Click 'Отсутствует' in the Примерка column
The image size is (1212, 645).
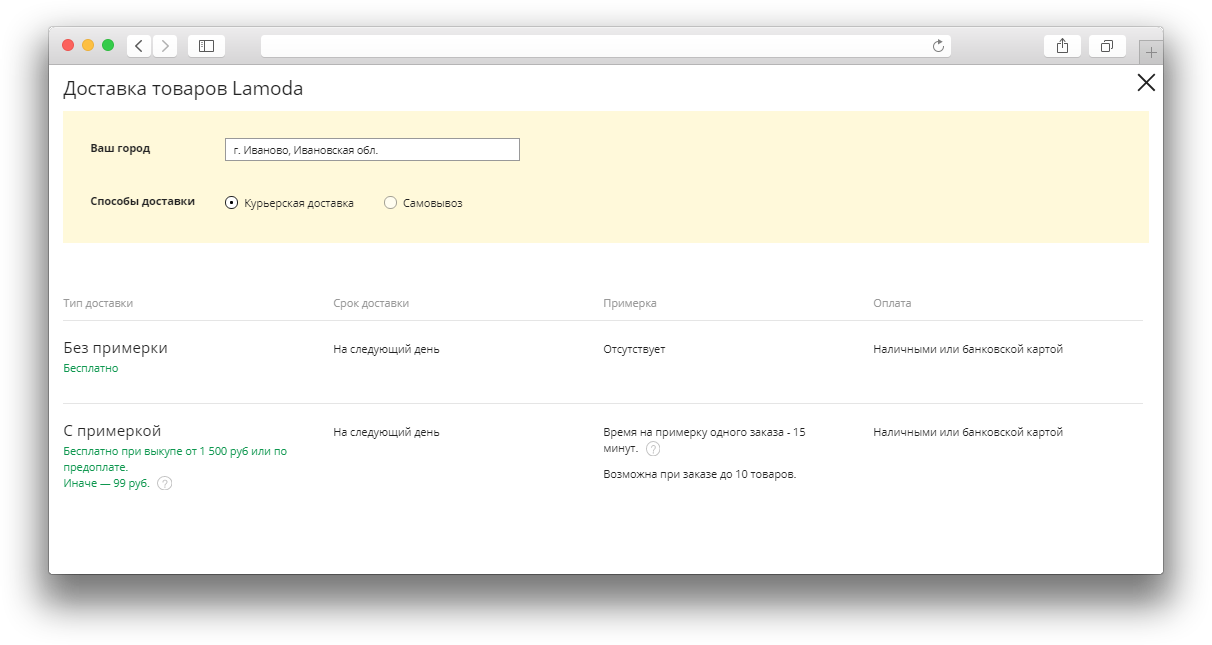(x=634, y=349)
